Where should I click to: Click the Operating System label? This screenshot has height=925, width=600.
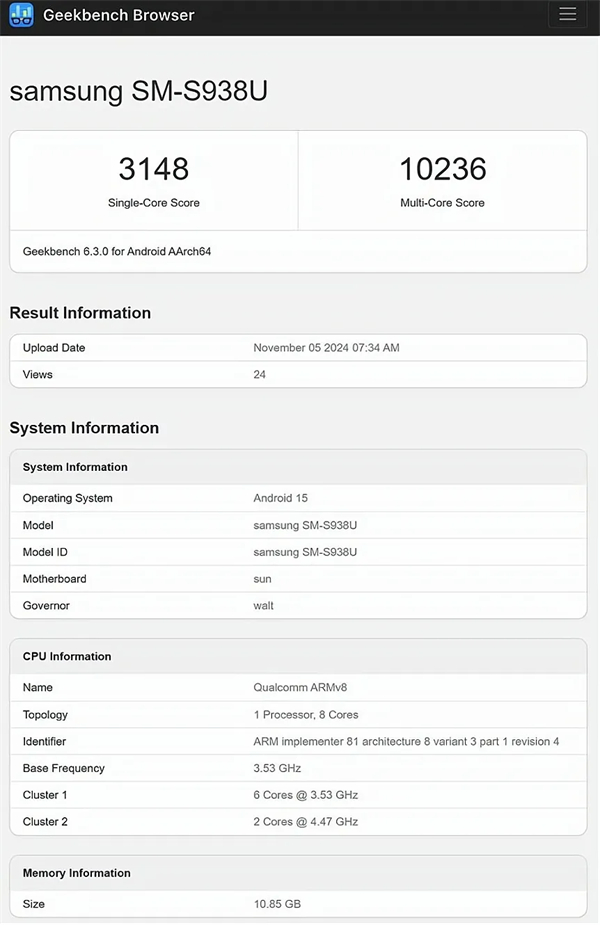(67, 498)
